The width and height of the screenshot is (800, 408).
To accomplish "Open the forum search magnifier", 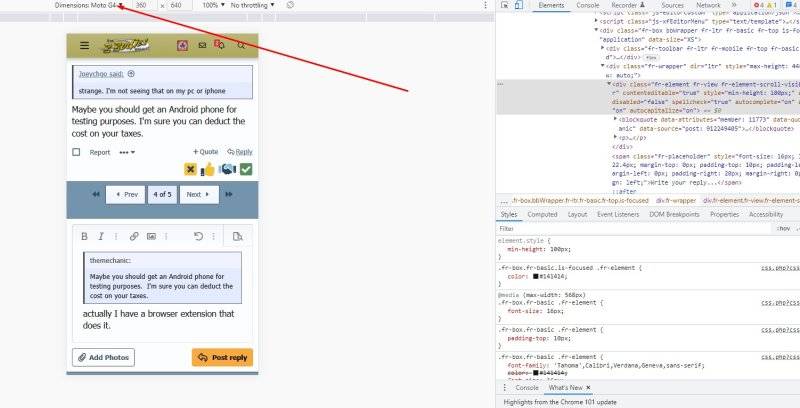I will [241, 45].
